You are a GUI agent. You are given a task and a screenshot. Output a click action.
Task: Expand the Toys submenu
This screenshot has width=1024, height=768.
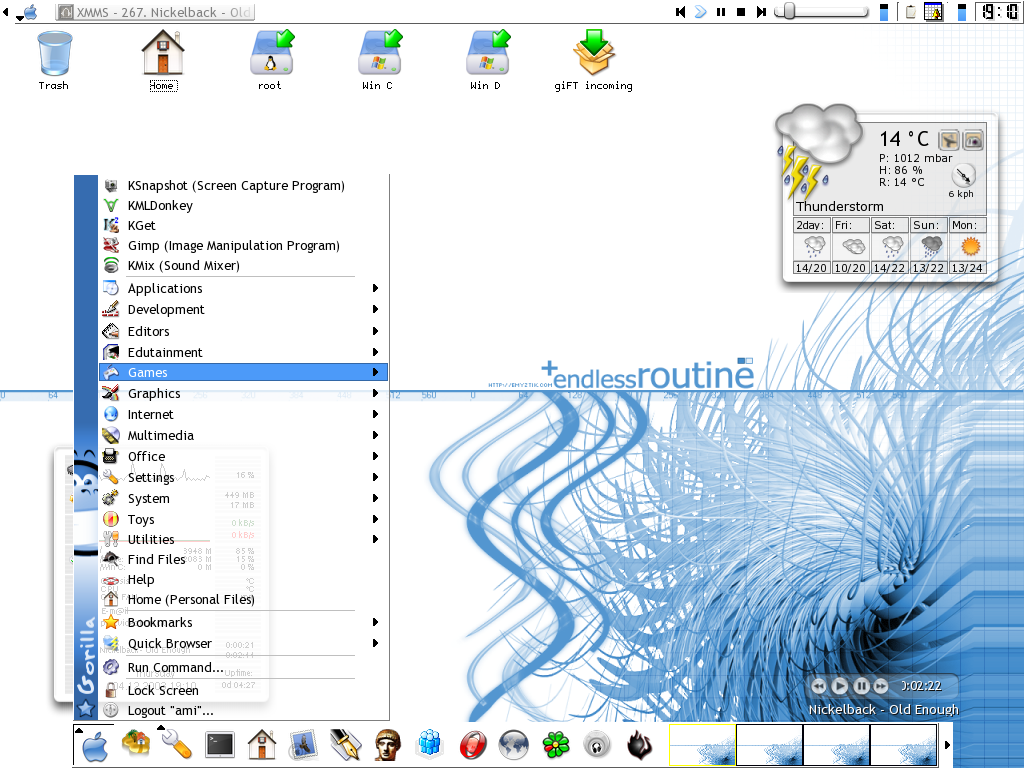coord(243,519)
